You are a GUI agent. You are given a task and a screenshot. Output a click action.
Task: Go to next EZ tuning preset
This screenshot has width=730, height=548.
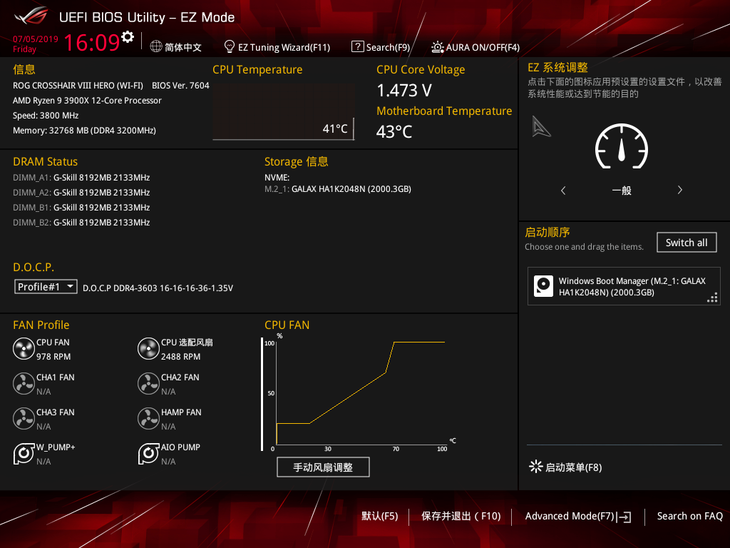click(680, 190)
